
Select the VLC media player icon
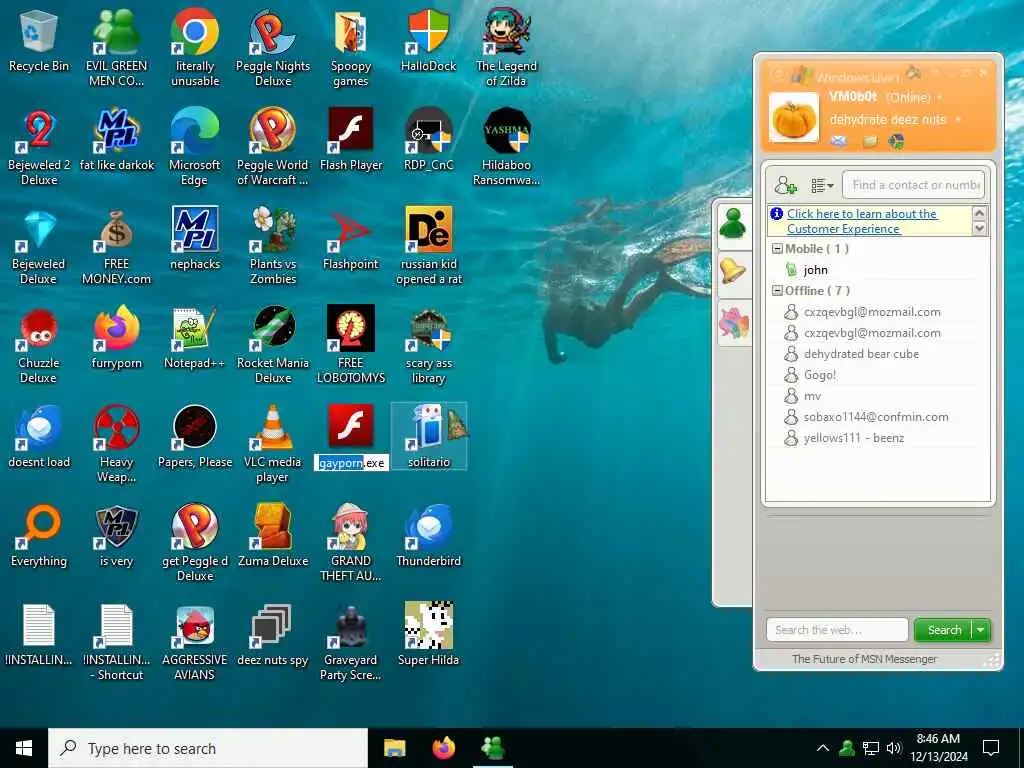pos(273,444)
